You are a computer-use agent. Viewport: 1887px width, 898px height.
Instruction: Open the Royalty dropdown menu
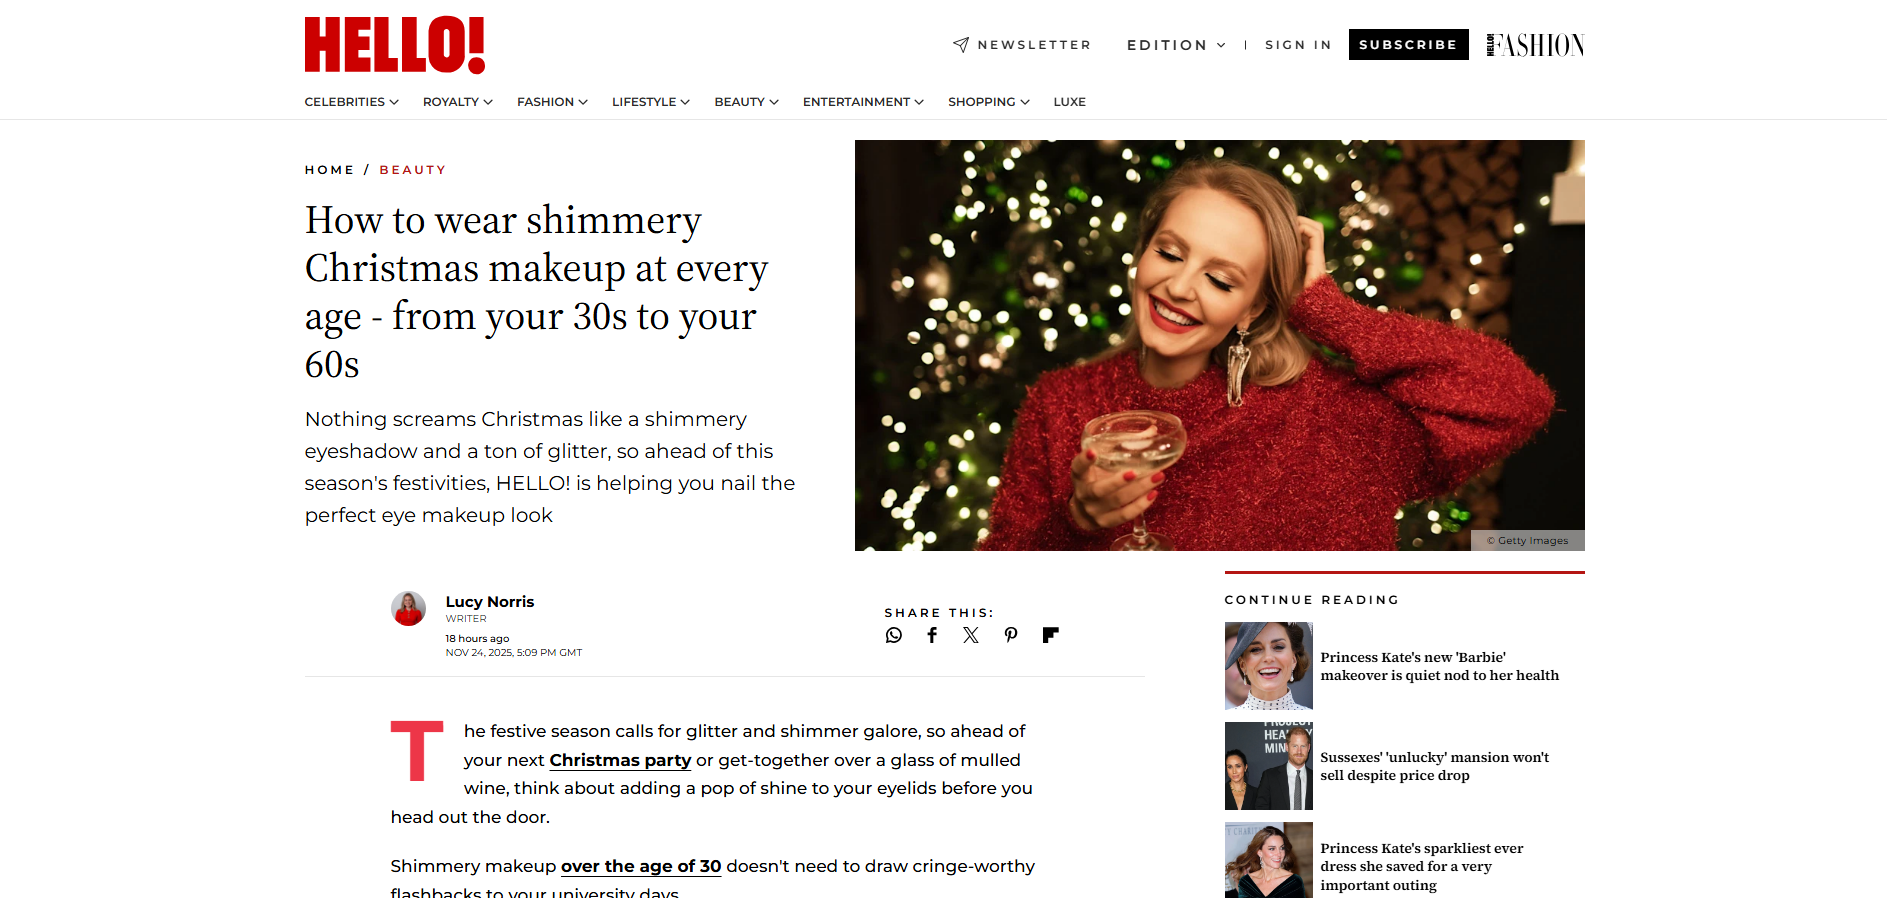click(457, 102)
